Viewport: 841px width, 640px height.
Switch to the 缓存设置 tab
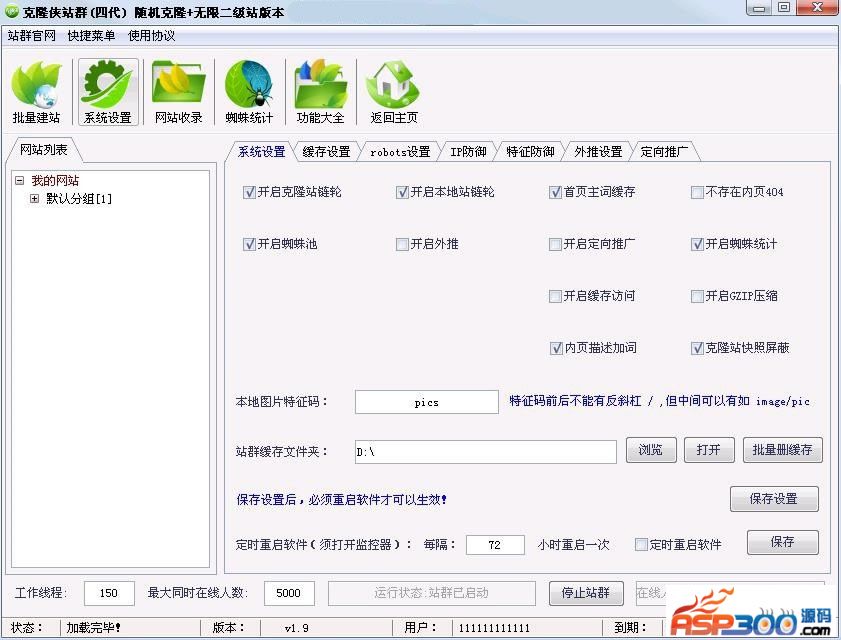pos(326,152)
